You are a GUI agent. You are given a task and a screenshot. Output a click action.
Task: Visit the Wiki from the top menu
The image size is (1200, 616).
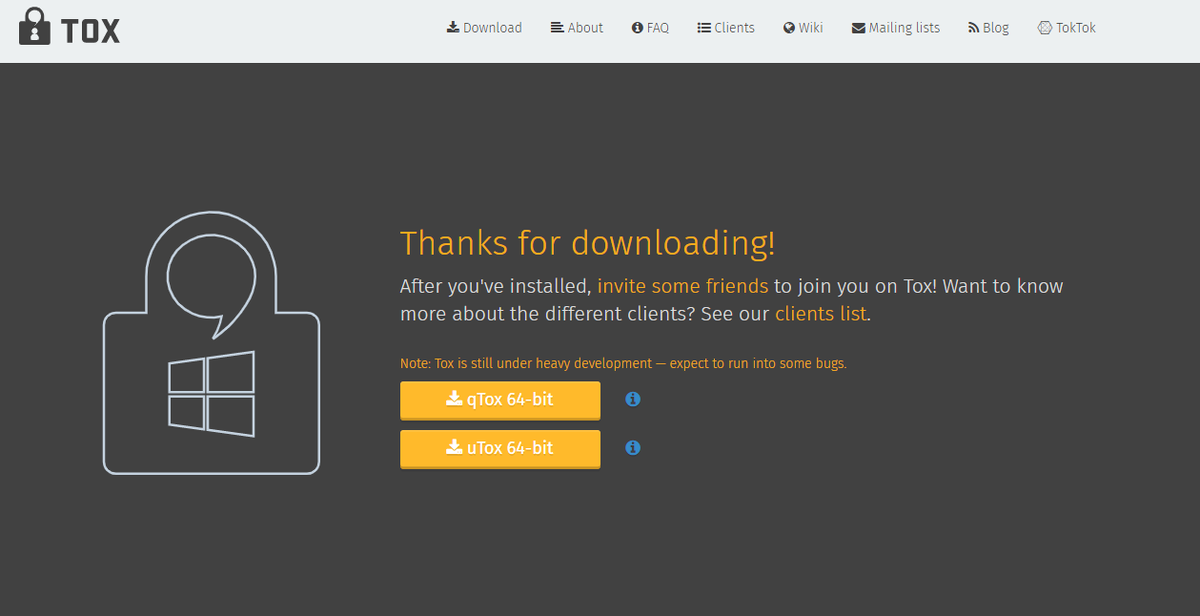(803, 28)
